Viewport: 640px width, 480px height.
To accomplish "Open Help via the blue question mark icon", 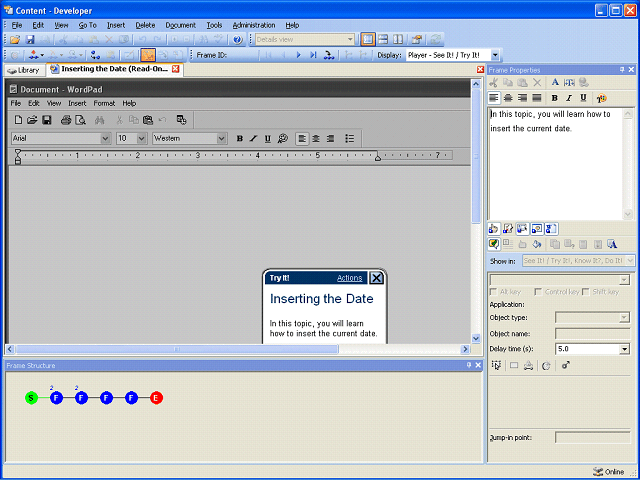I will coord(238,40).
